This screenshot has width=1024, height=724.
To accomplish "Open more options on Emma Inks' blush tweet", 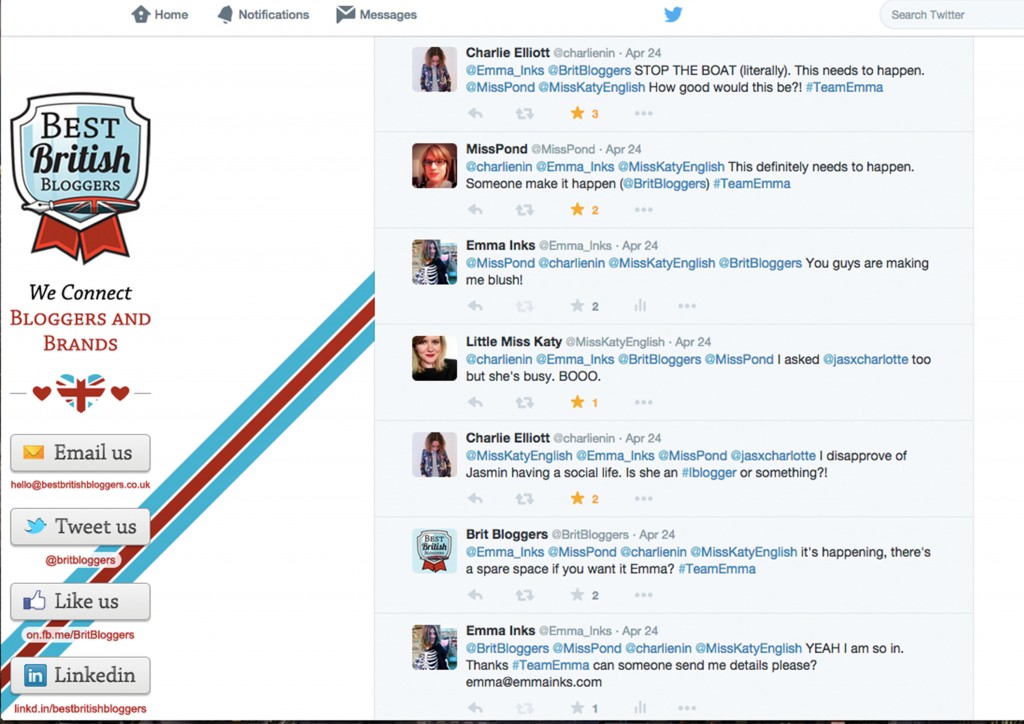I will coord(687,306).
